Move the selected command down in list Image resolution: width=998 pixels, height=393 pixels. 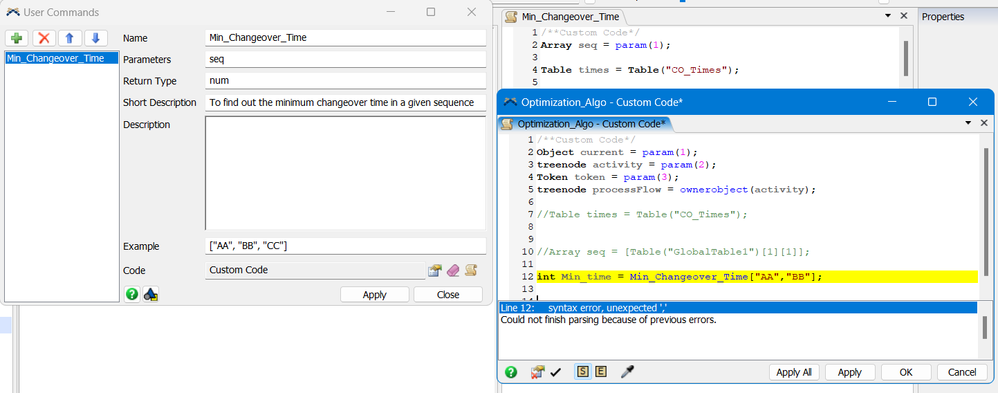[96, 38]
